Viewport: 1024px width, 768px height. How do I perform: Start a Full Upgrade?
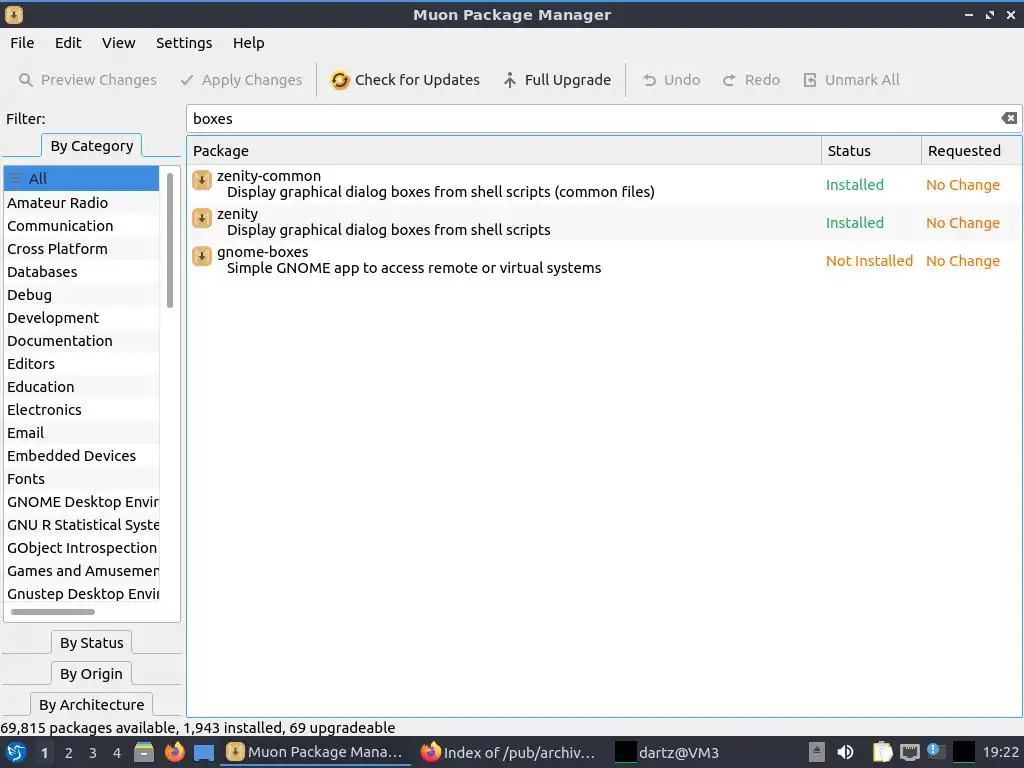pos(557,80)
